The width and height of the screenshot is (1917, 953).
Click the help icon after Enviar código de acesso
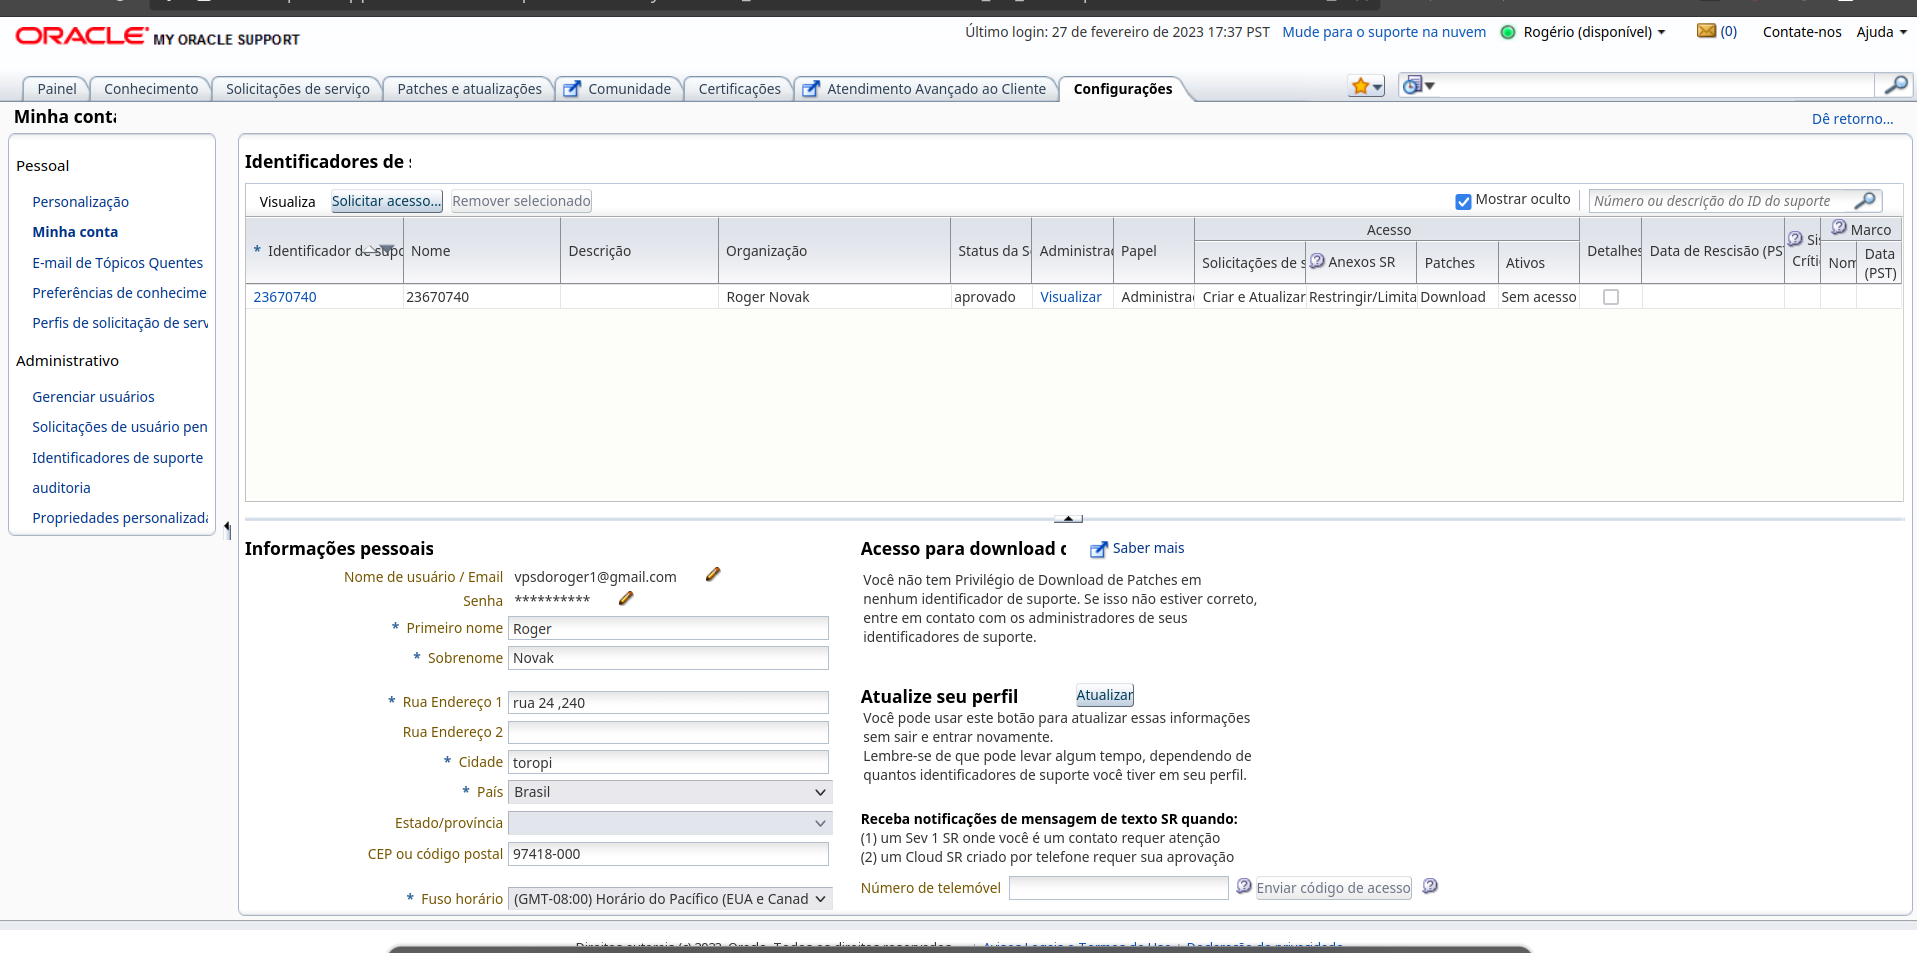coord(1430,886)
